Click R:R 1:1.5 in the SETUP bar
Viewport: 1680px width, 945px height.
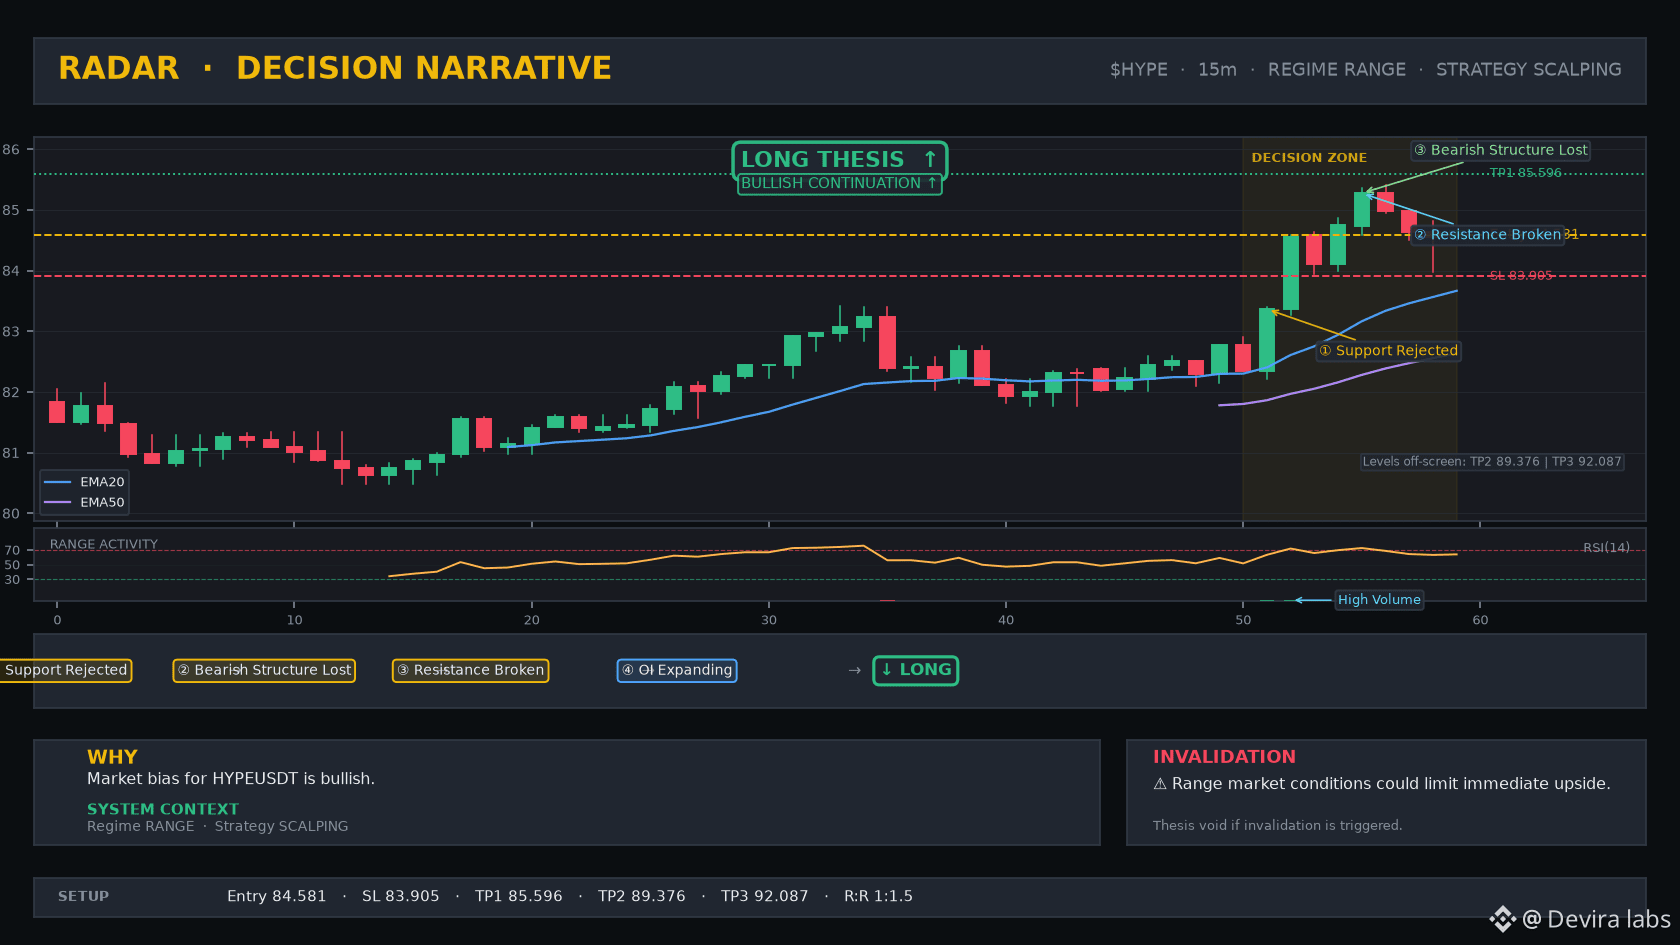coord(878,897)
